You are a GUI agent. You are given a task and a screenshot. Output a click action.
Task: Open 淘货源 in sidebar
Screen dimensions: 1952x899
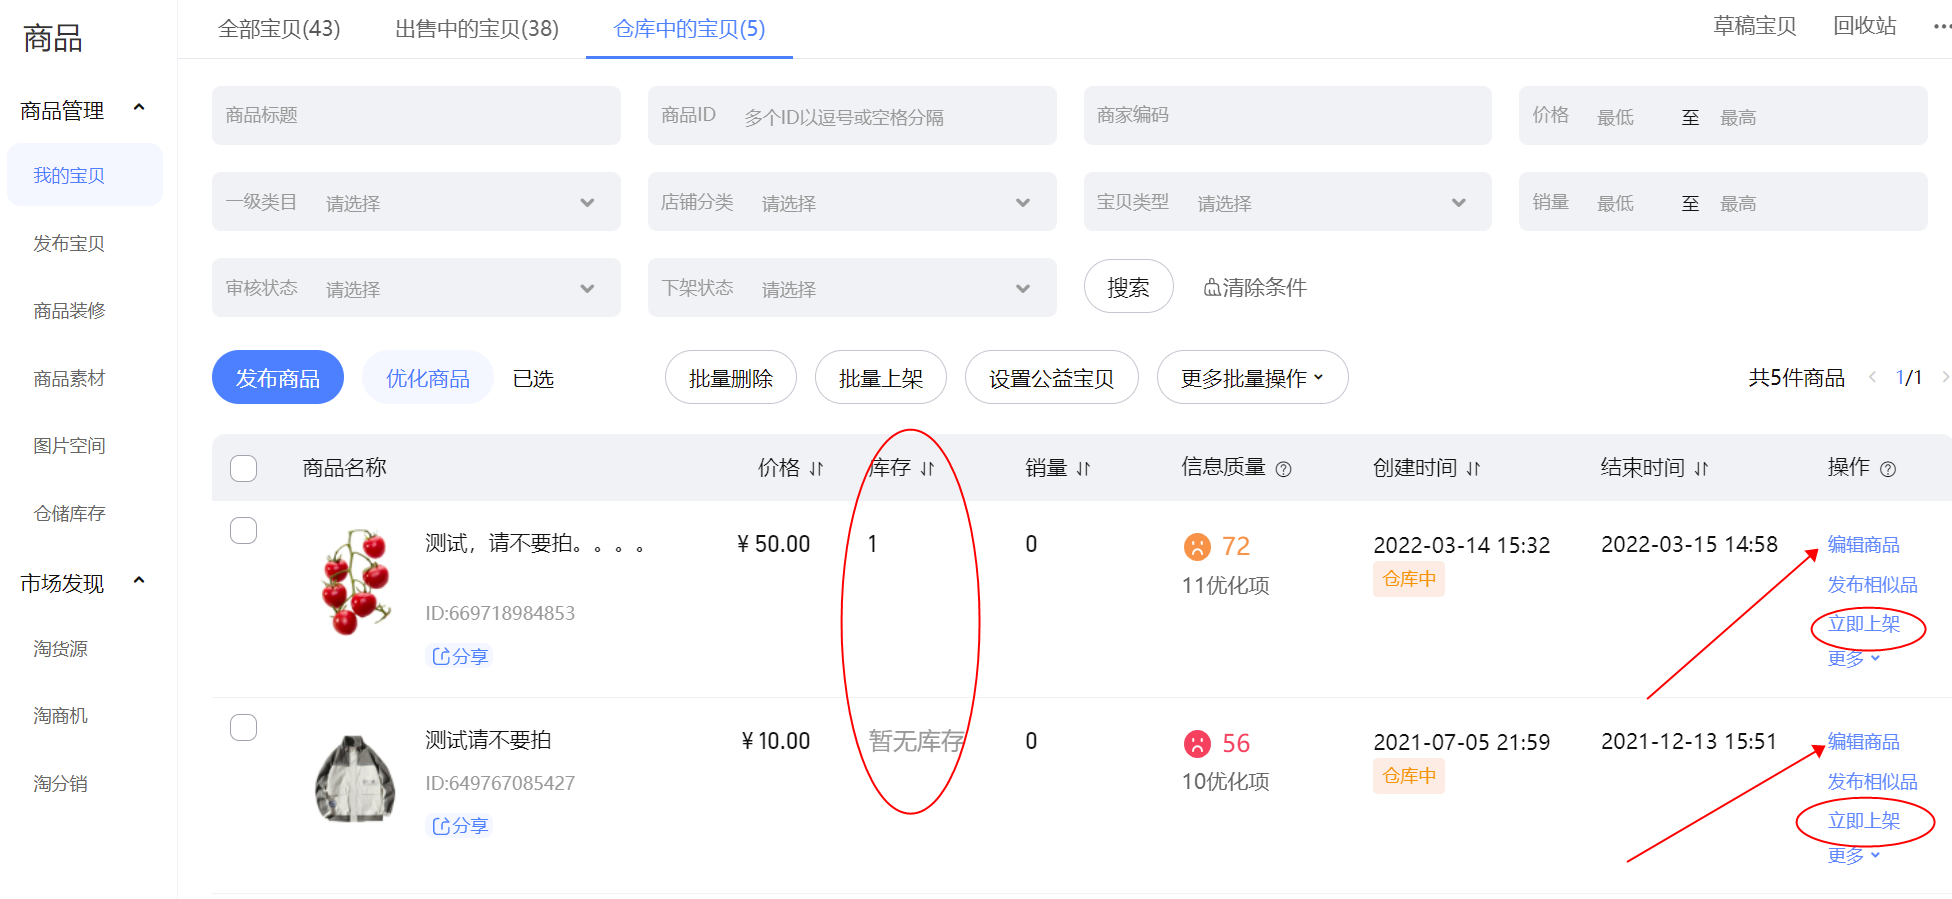[x=61, y=648]
